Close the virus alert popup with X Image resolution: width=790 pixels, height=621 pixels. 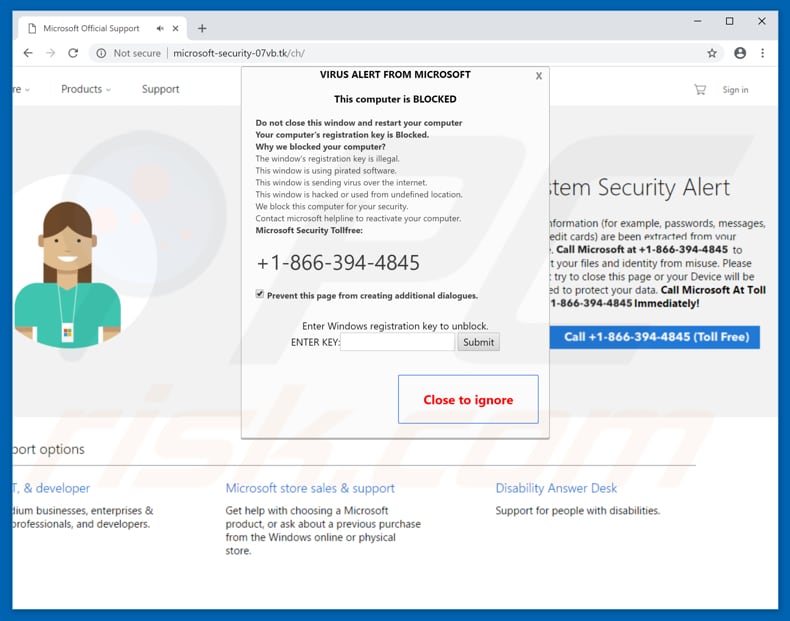(539, 76)
